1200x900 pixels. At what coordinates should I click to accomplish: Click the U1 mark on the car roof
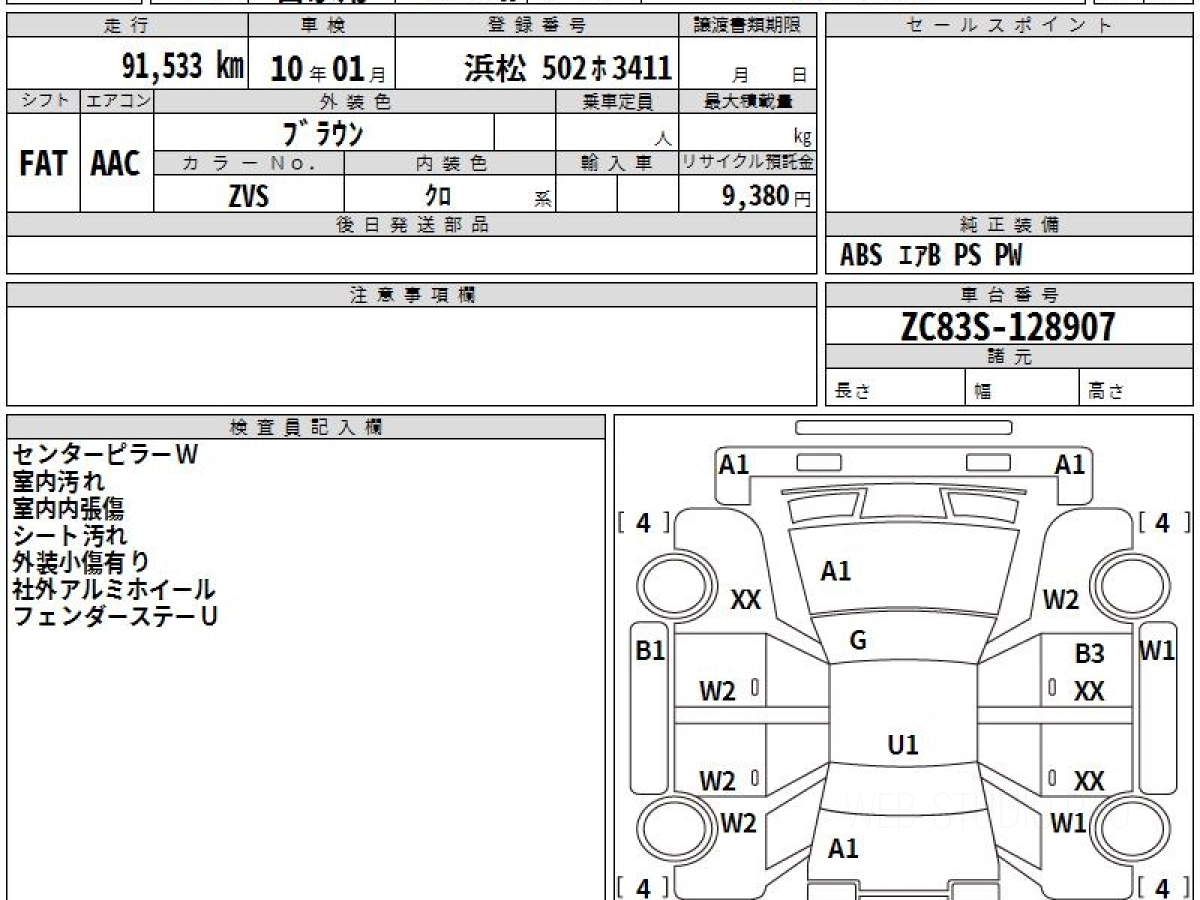tap(902, 745)
